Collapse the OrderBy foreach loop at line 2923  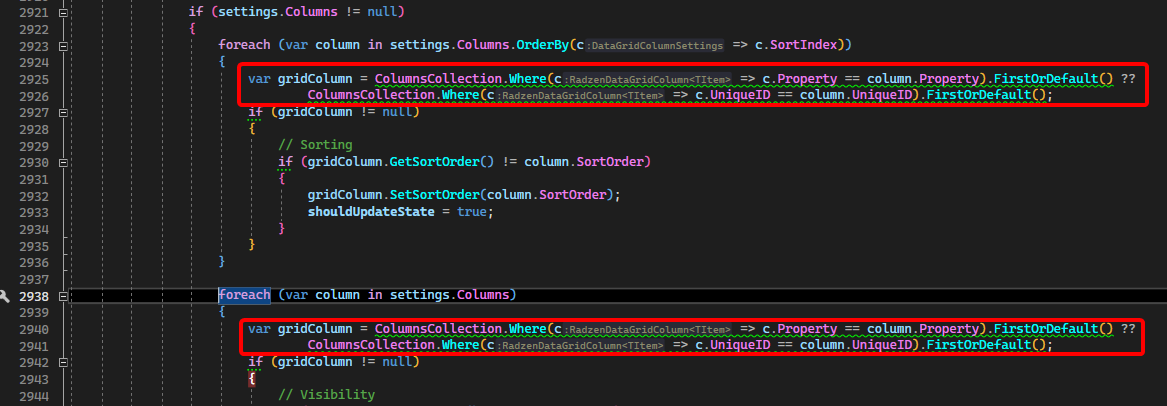tap(64, 46)
